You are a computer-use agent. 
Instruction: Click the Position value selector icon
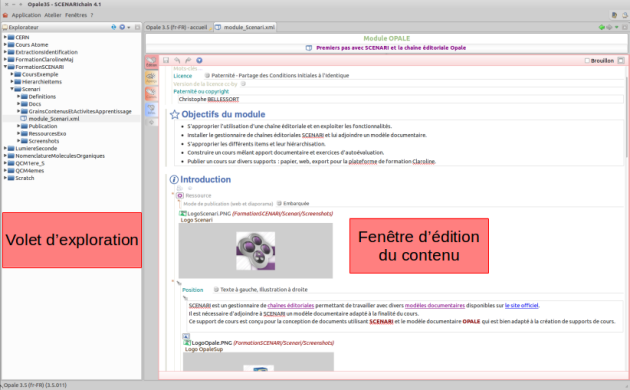pos(216,290)
